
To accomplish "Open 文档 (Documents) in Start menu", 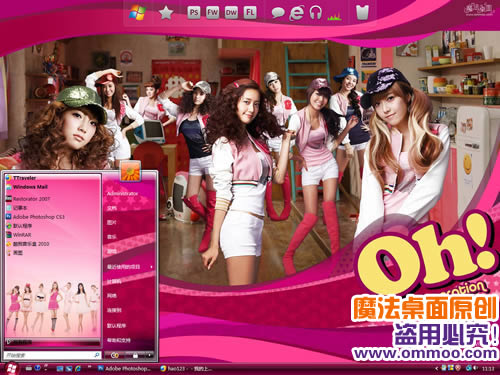I will [x=112, y=208].
